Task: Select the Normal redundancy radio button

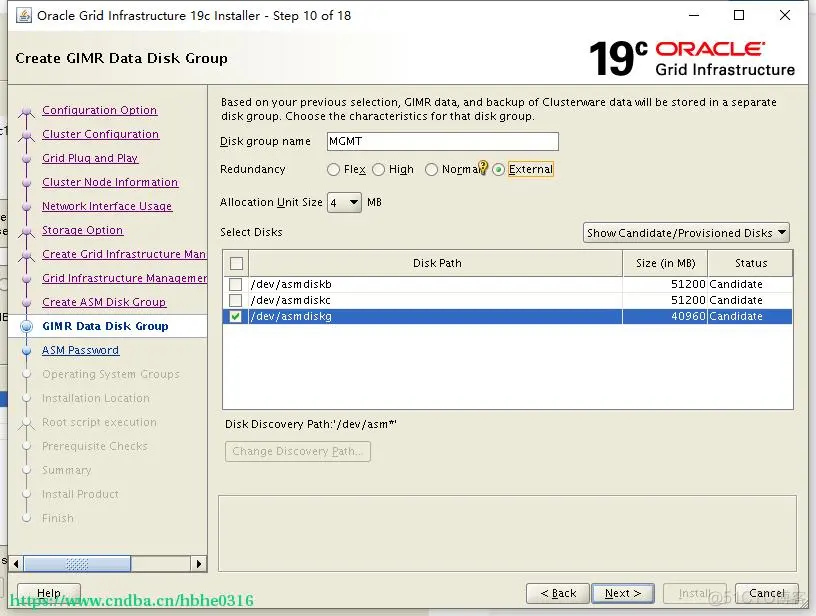Action: (431, 170)
